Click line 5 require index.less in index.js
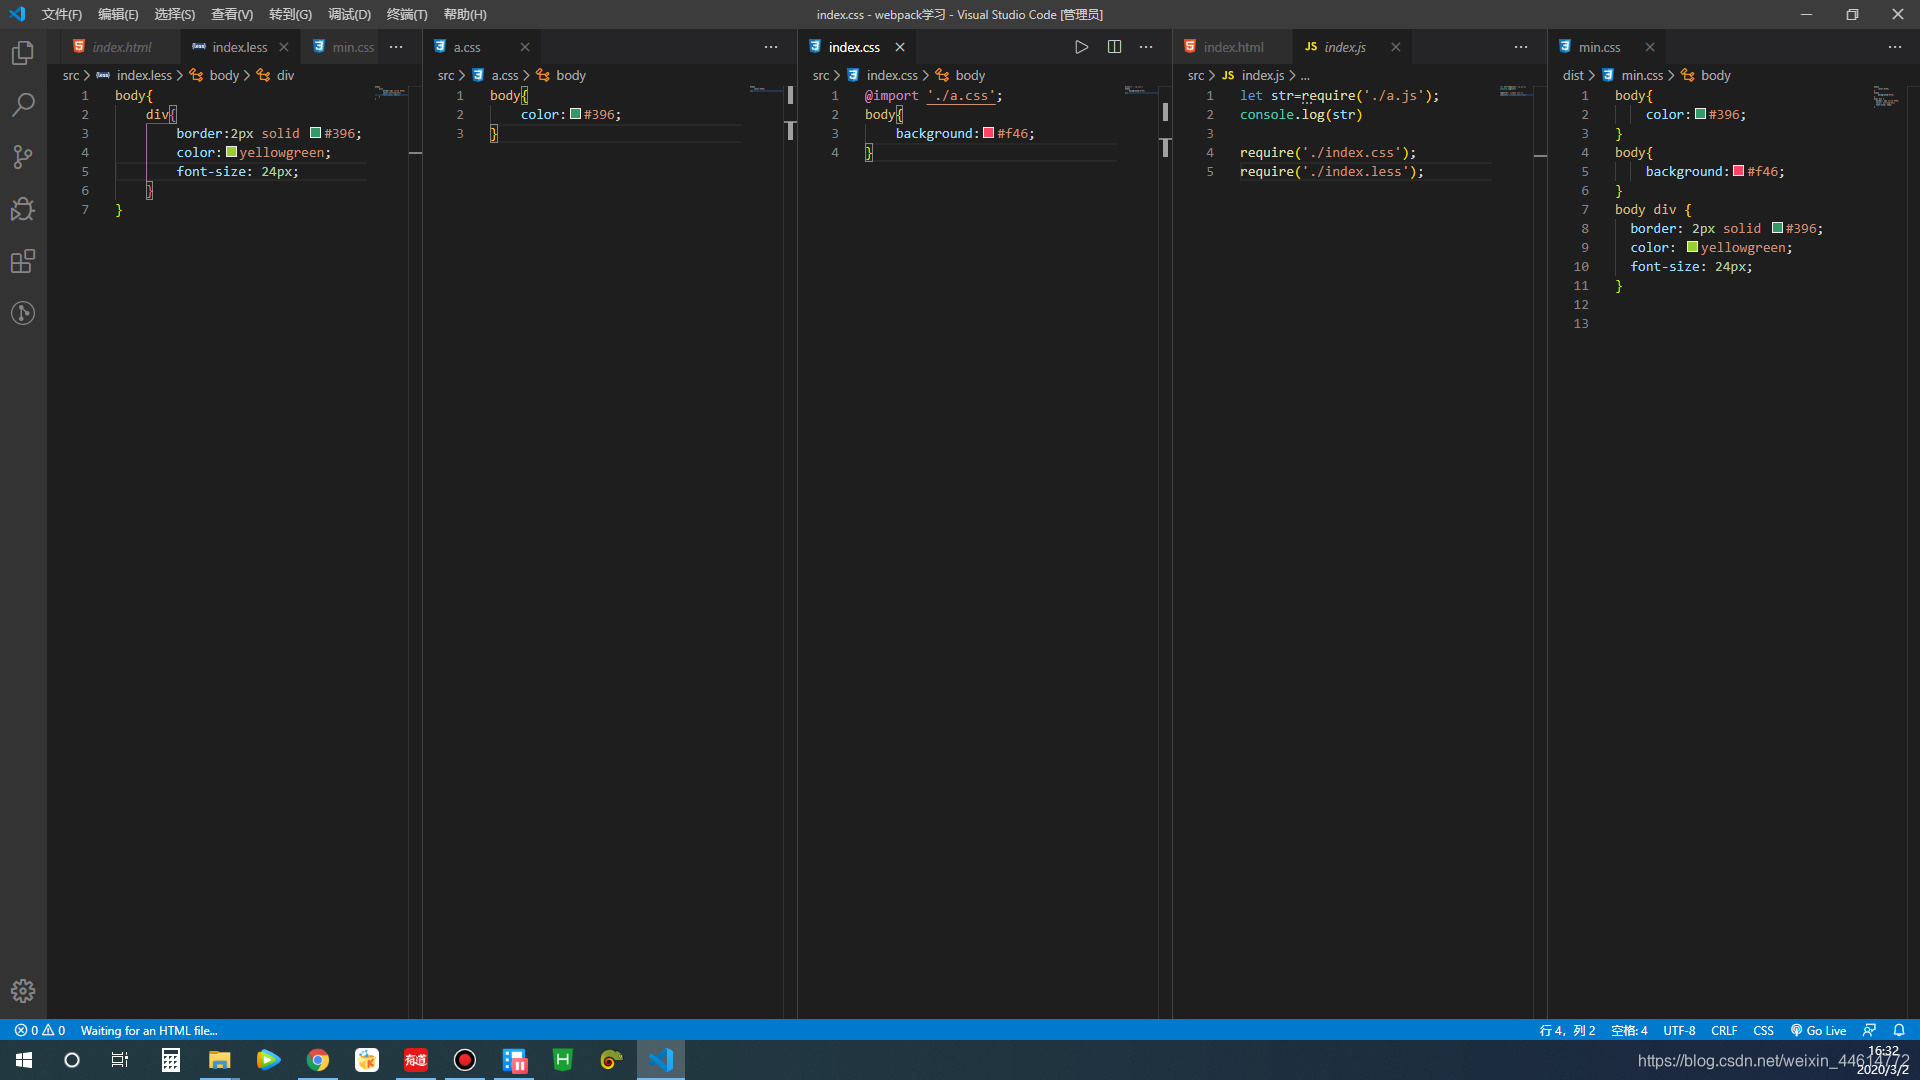Image resolution: width=1920 pixels, height=1080 pixels. (x=1331, y=171)
